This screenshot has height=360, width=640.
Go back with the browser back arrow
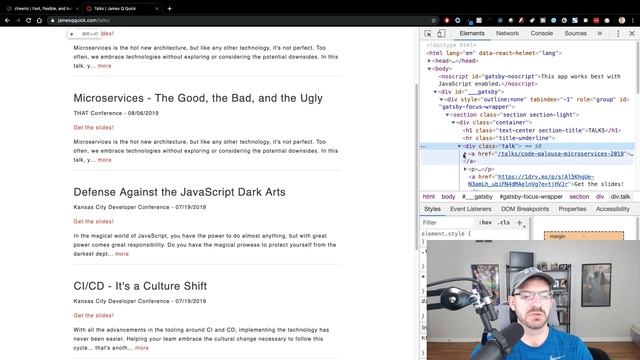(7, 20)
